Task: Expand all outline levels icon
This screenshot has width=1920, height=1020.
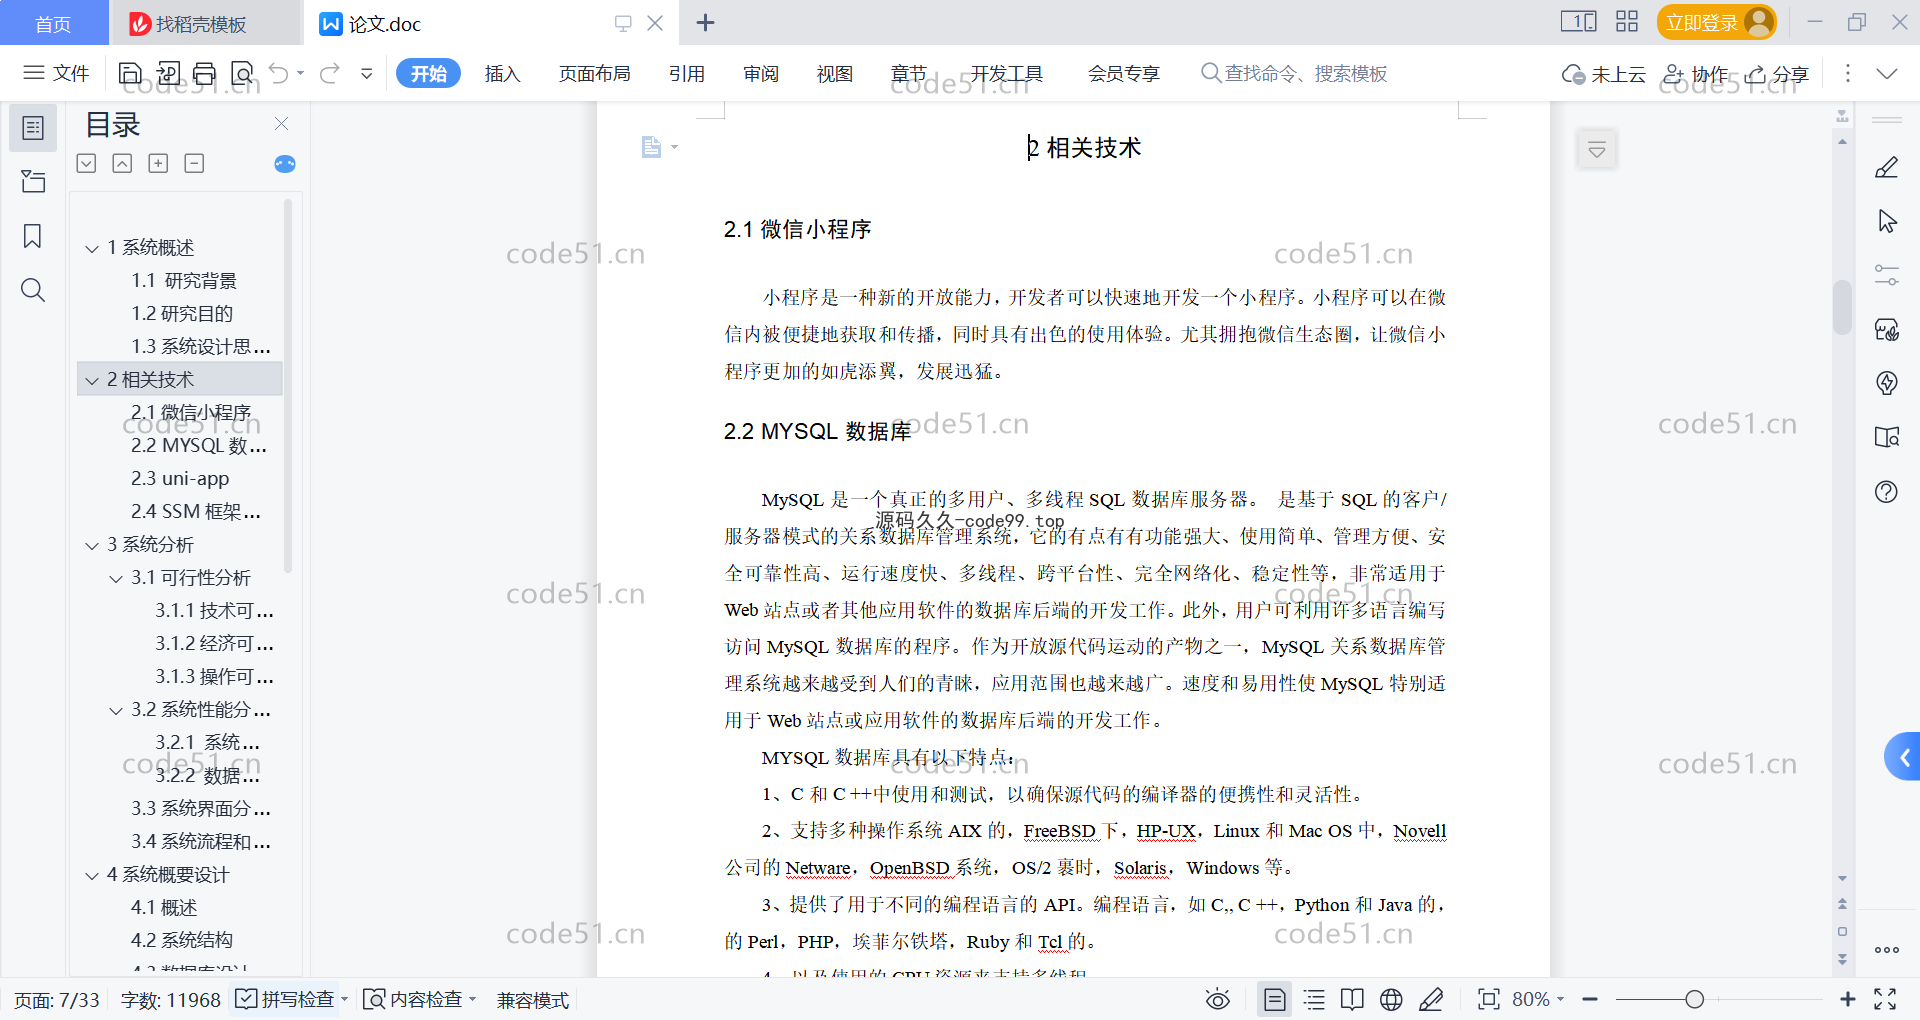Action: coord(87,163)
